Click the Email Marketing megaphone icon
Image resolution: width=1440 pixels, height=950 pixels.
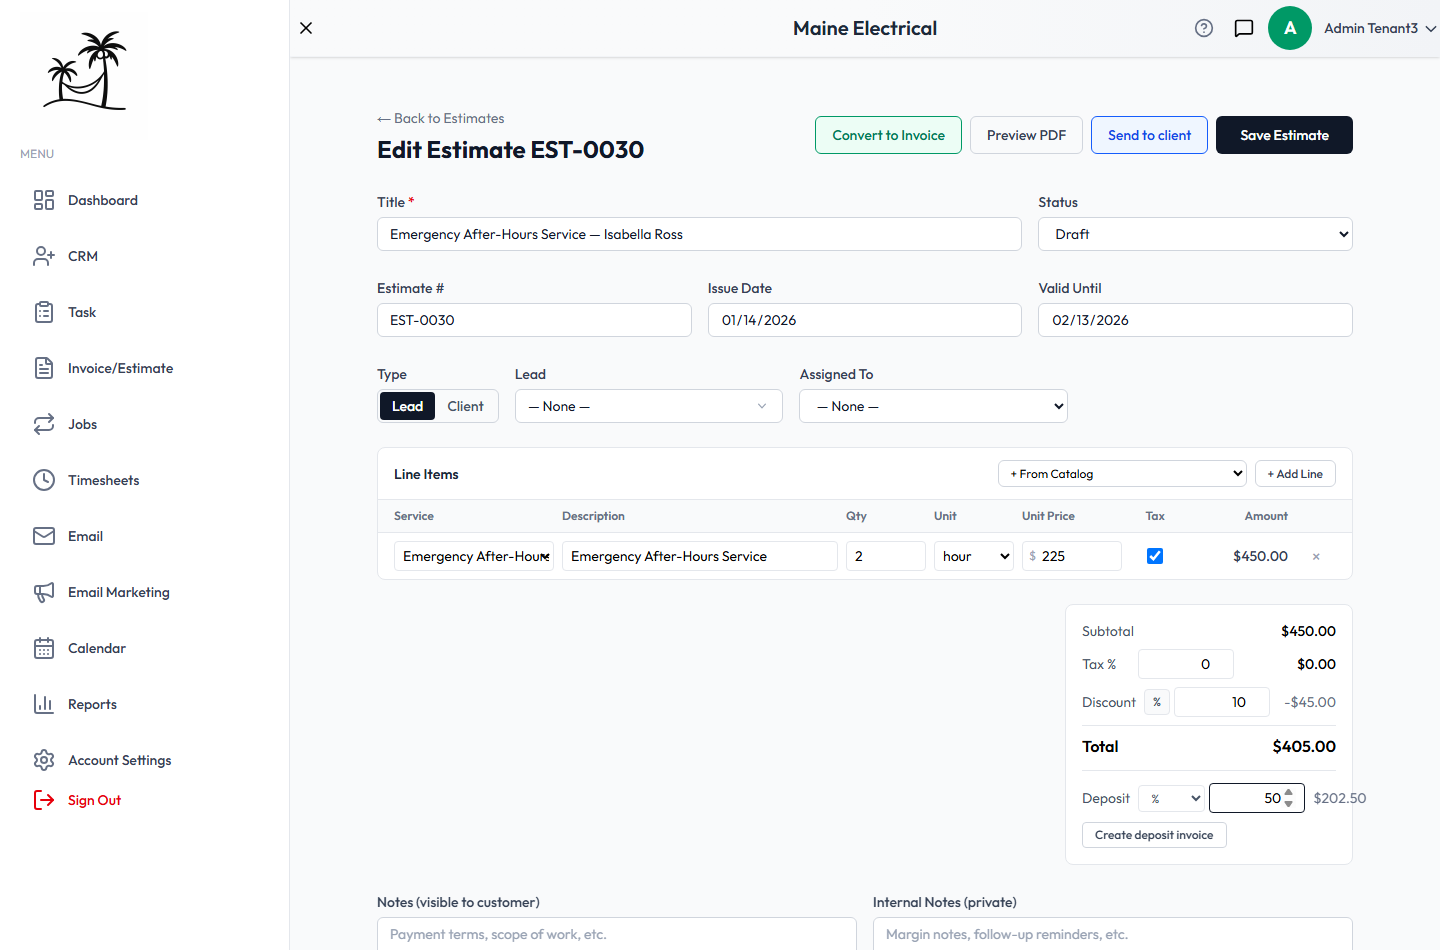coord(44,592)
